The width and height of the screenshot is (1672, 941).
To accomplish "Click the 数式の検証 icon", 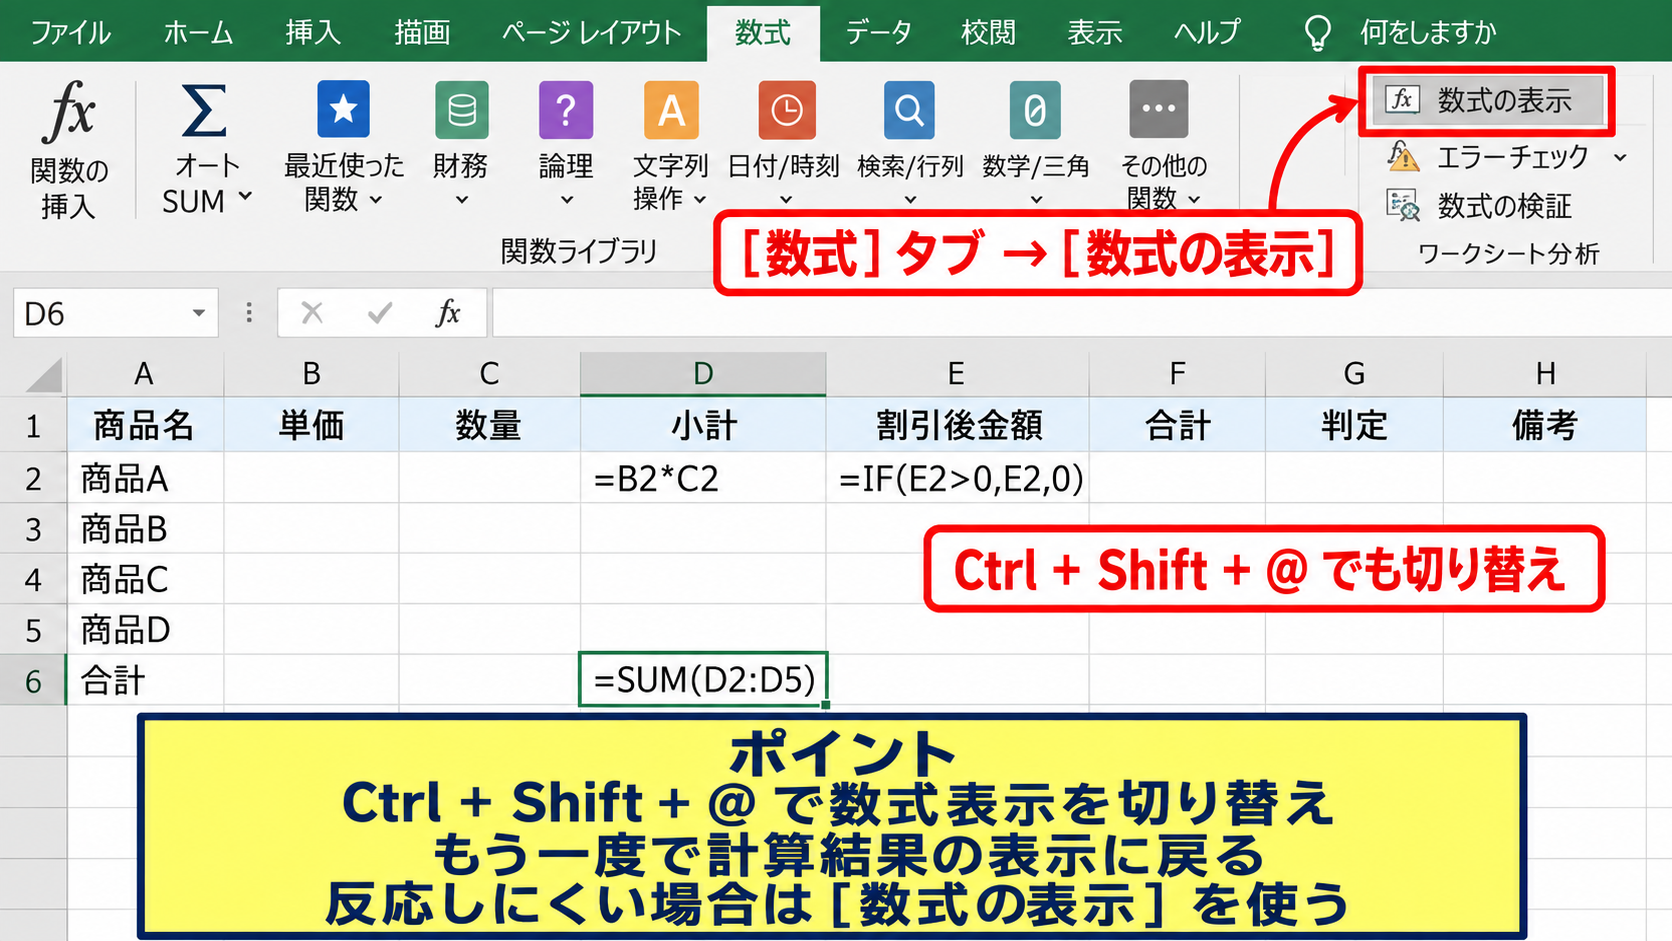I will click(x=1403, y=205).
